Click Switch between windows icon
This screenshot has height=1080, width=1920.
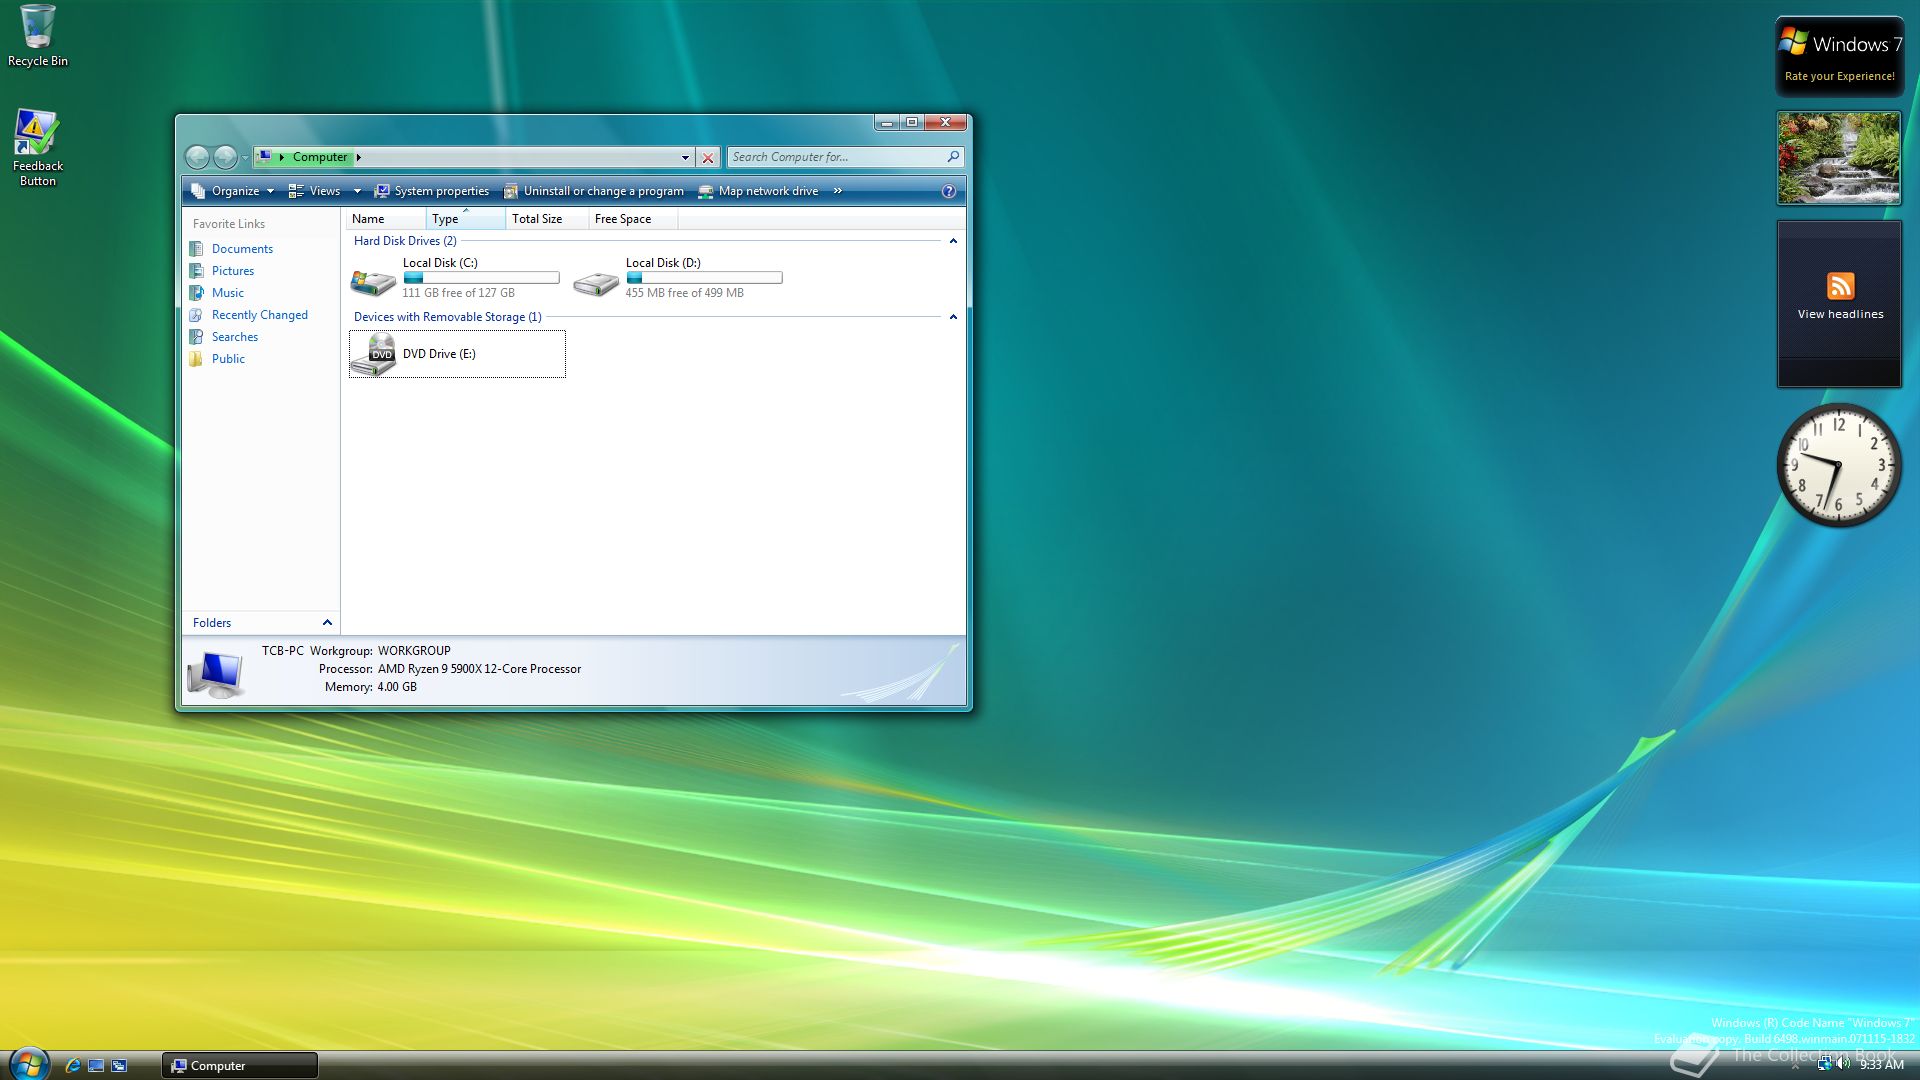(120, 1066)
